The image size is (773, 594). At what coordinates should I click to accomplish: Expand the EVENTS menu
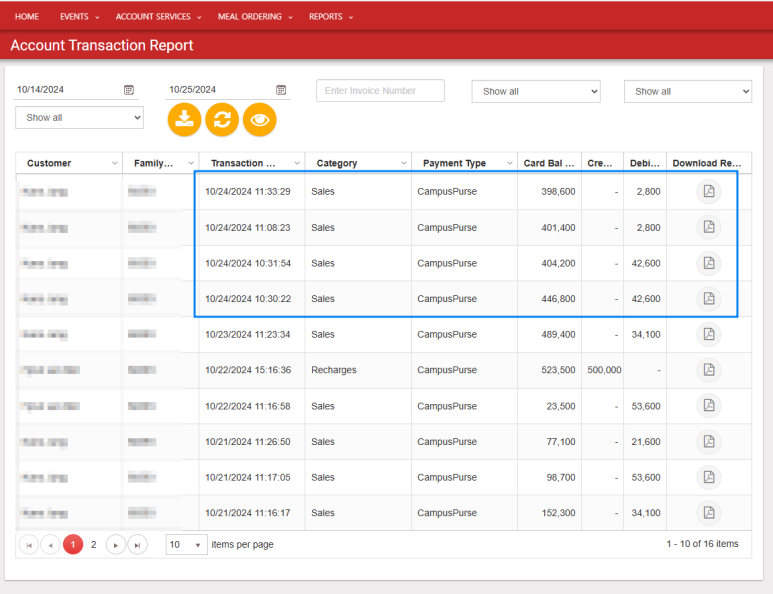point(79,17)
